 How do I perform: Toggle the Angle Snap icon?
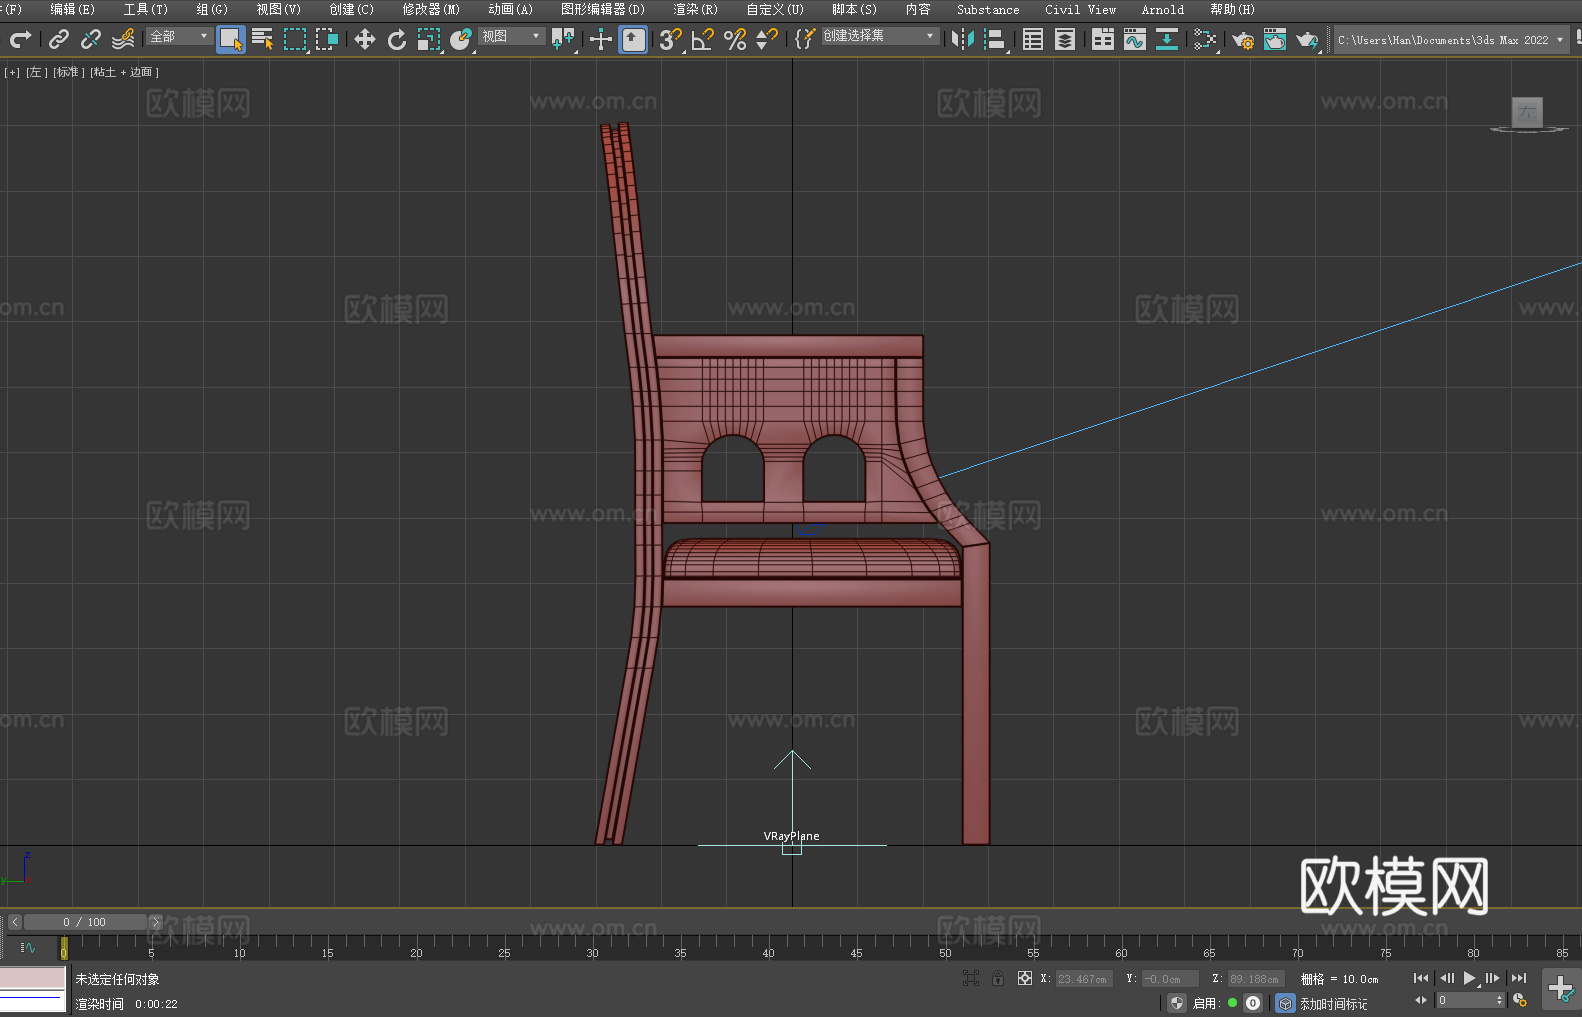pyautogui.click(x=703, y=39)
